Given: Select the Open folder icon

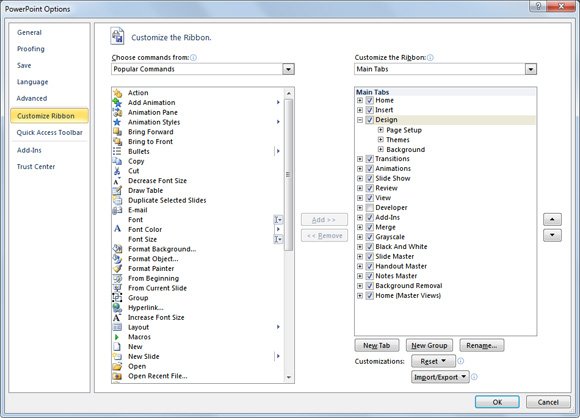Looking at the screenshot, I should pos(117,366).
